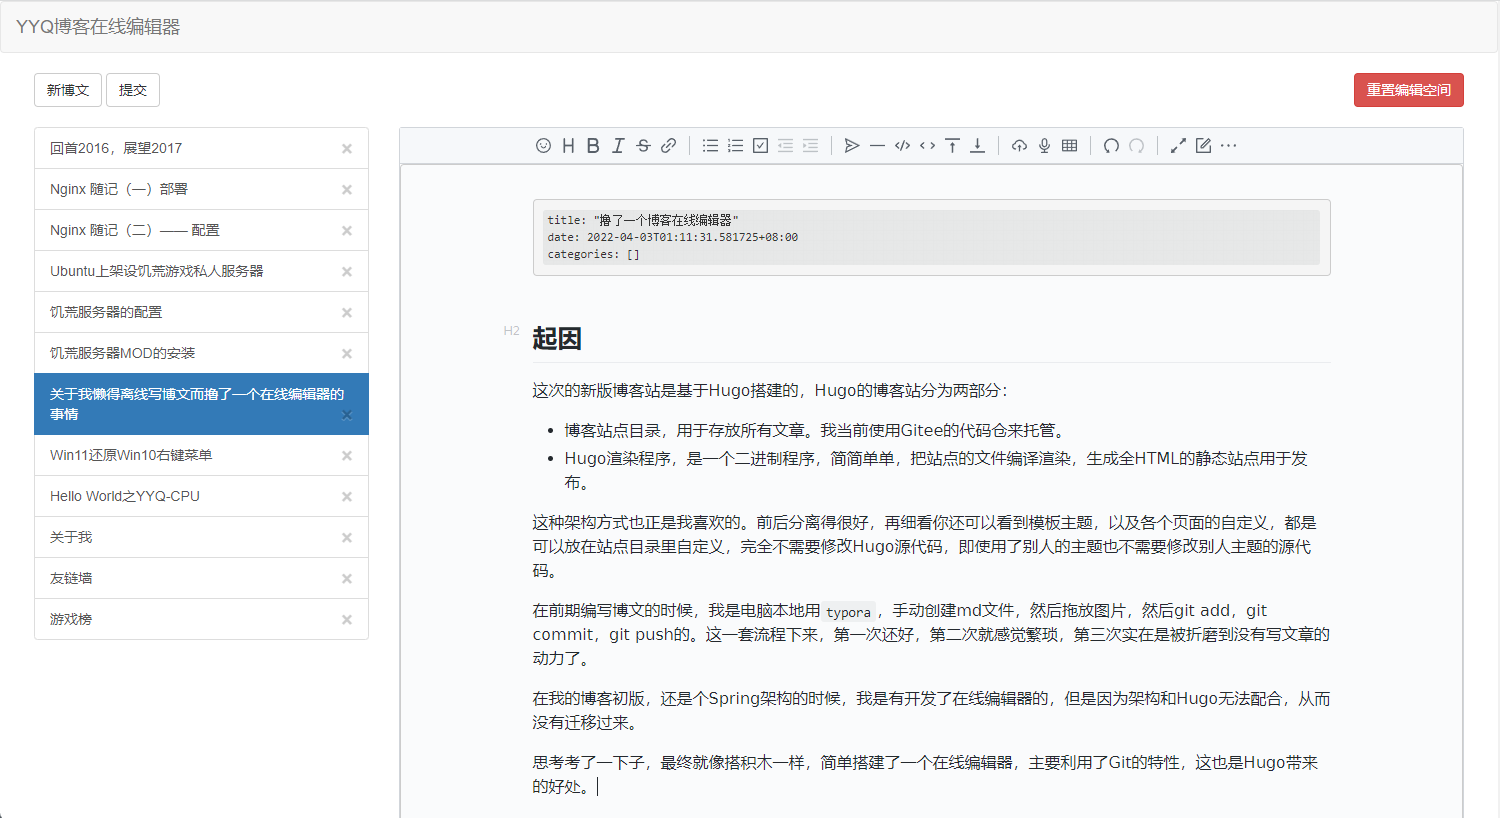This screenshot has width=1500, height=818.
Task: Insert a task list checkbox
Action: [760, 146]
